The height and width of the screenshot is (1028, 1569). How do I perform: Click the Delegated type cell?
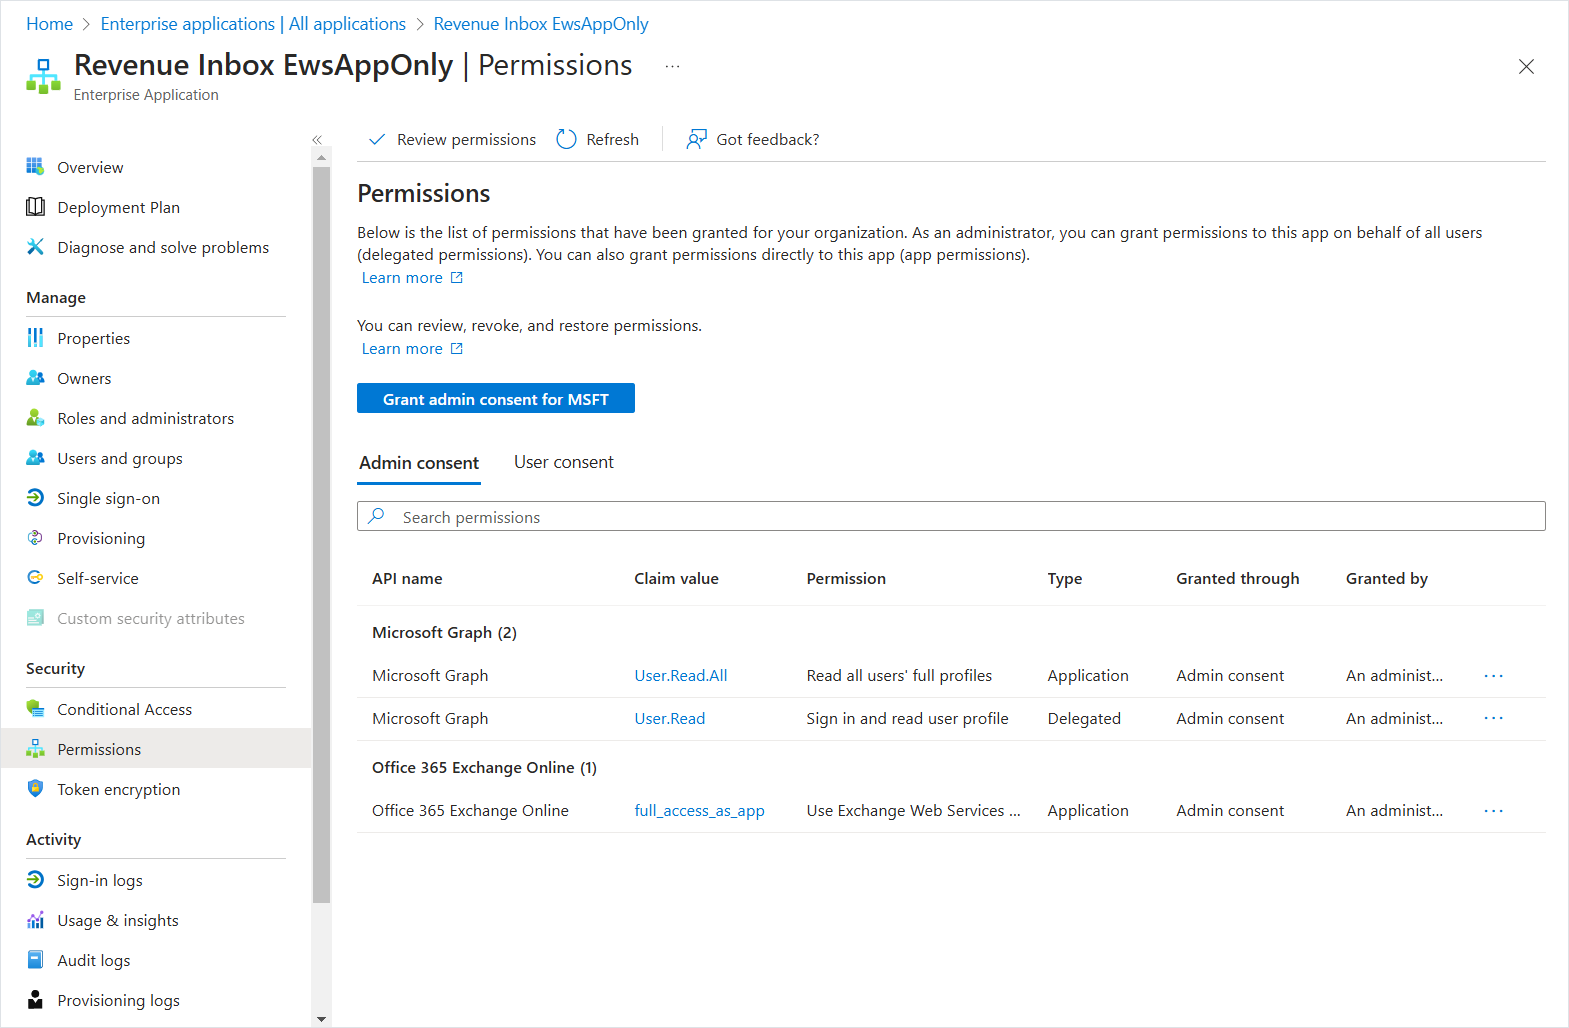click(1084, 718)
